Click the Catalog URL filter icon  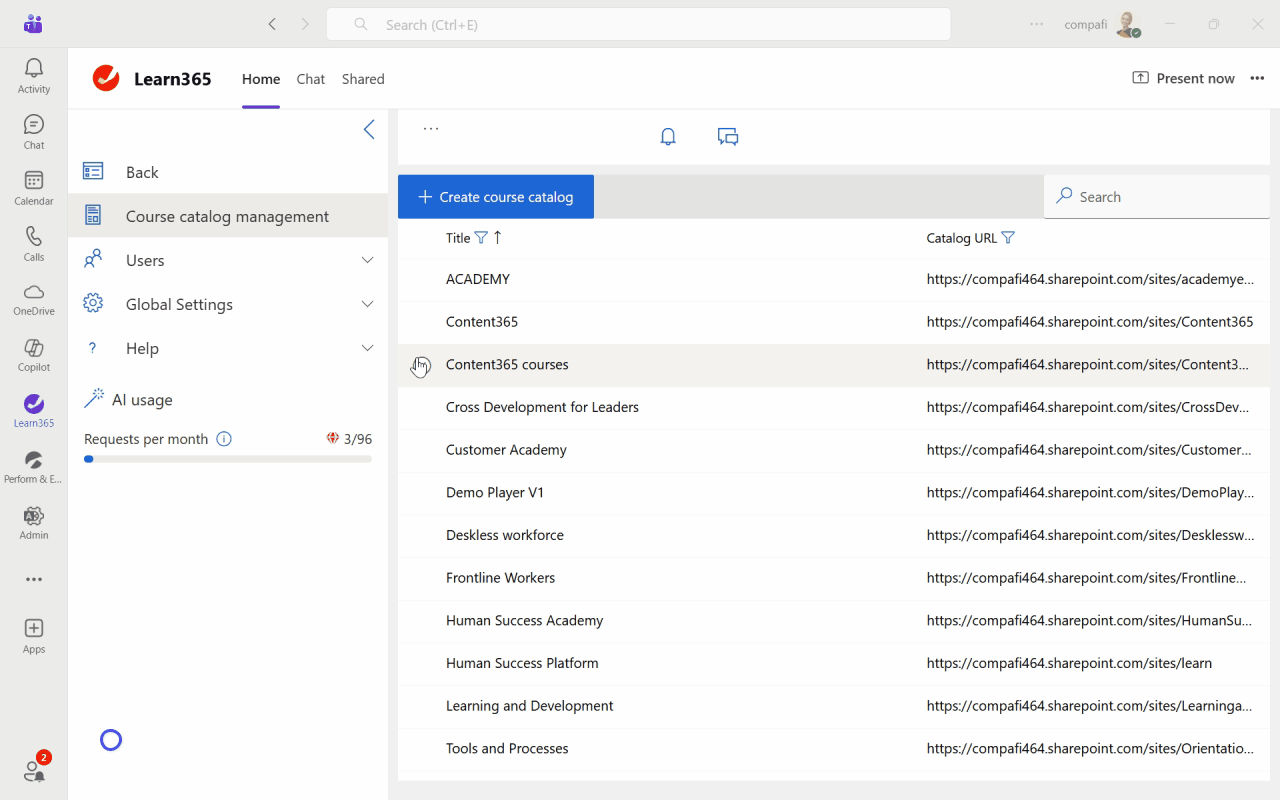[x=1008, y=238]
